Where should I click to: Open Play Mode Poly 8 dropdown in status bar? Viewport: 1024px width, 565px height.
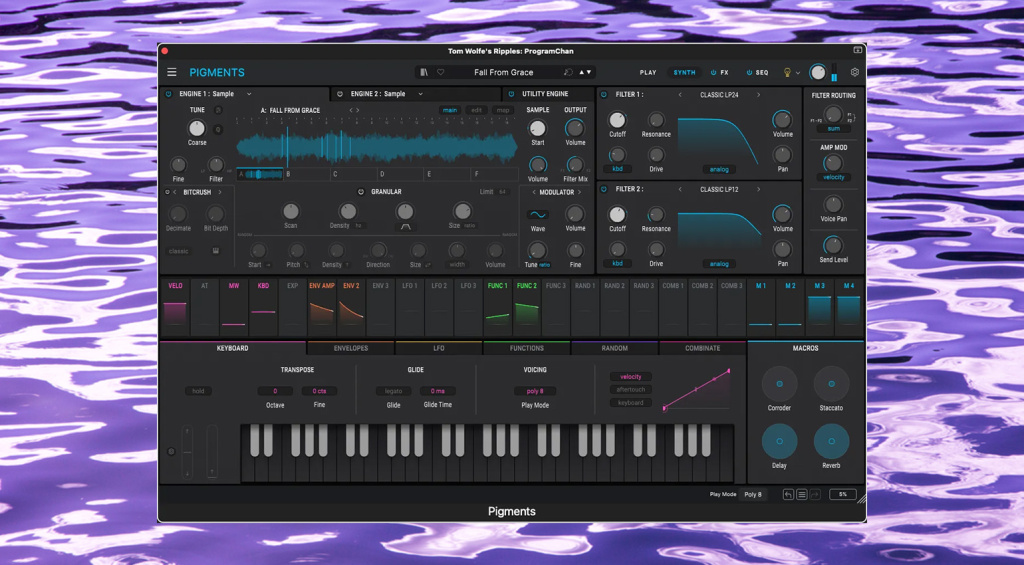tap(754, 494)
